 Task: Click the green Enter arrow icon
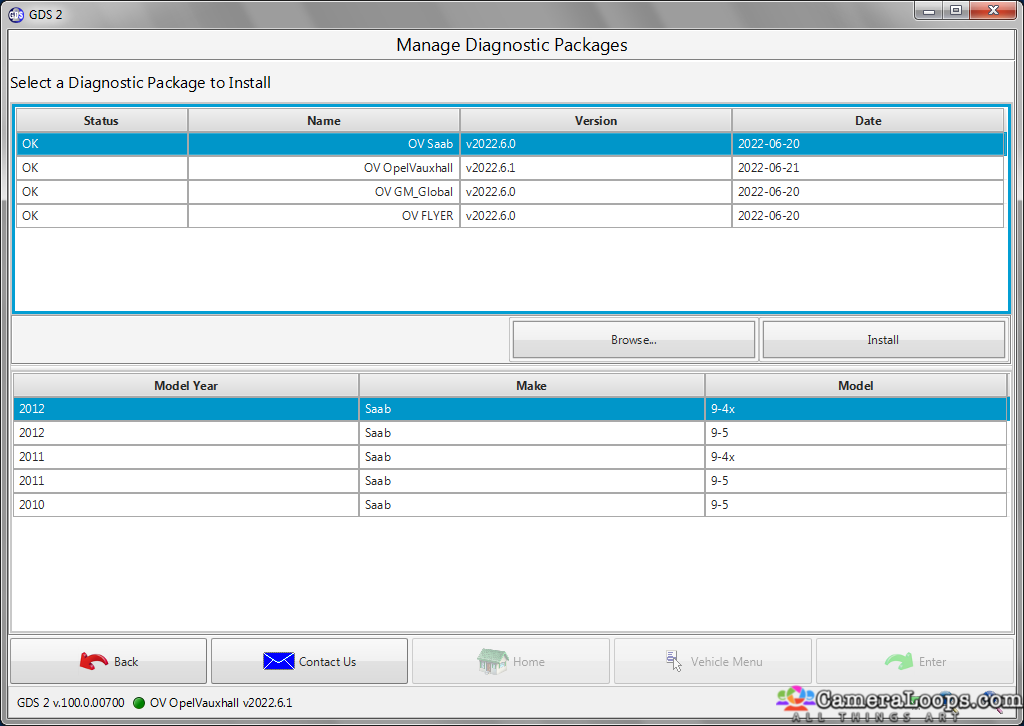pyautogui.click(x=899, y=661)
